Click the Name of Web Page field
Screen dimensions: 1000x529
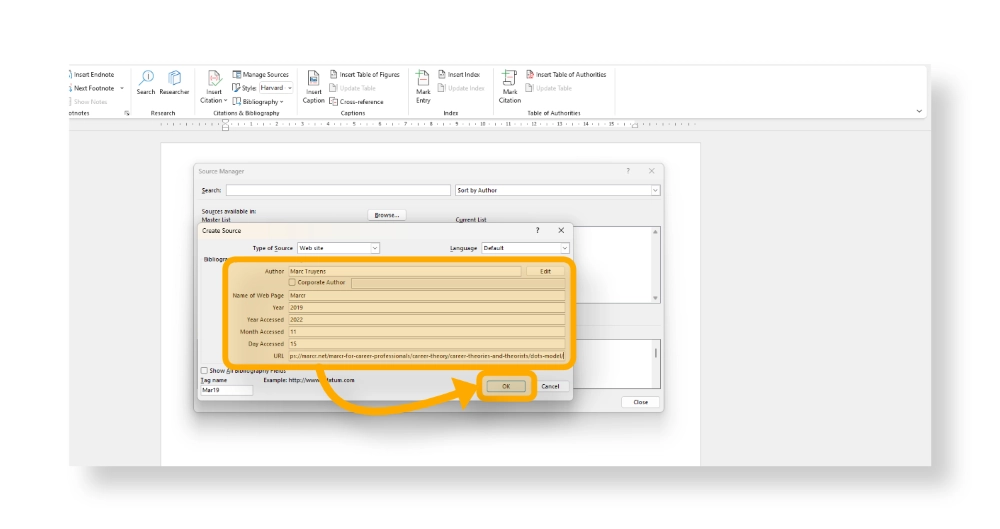pyautogui.click(x=426, y=295)
